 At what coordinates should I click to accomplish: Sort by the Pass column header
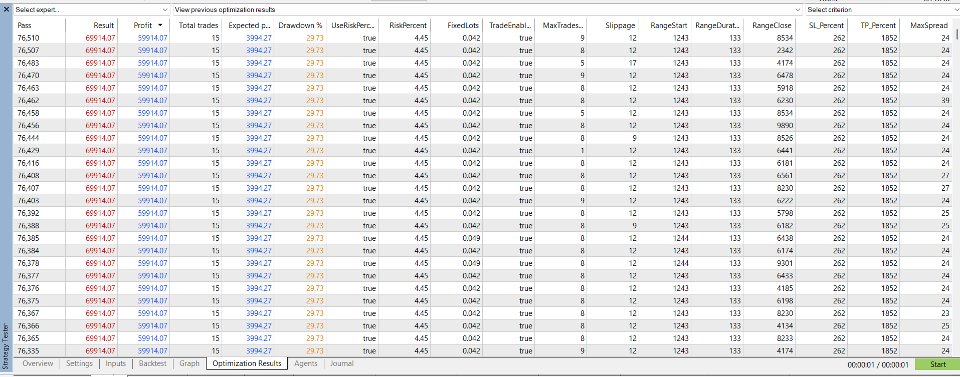coord(39,25)
